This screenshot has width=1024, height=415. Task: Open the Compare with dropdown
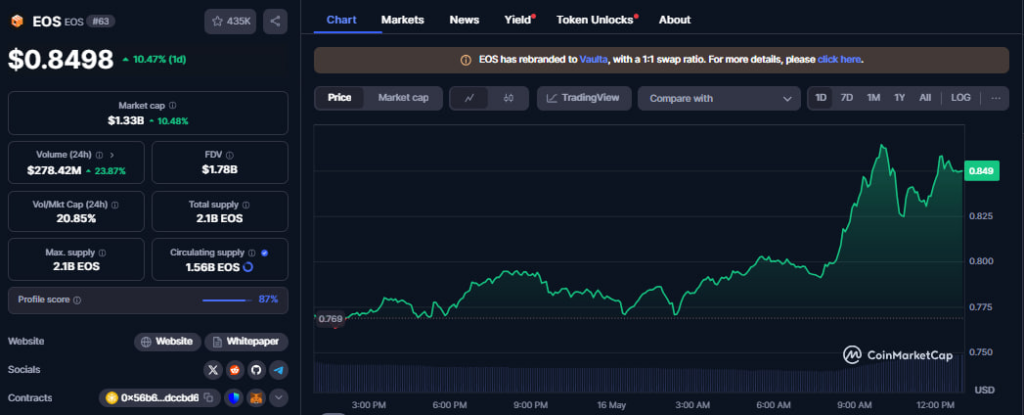tap(719, 98)
